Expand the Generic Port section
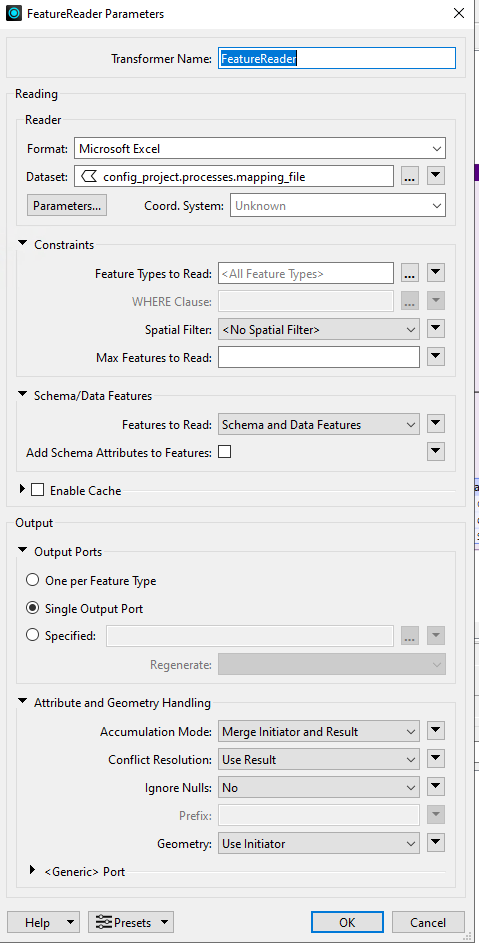 point(33,871)
